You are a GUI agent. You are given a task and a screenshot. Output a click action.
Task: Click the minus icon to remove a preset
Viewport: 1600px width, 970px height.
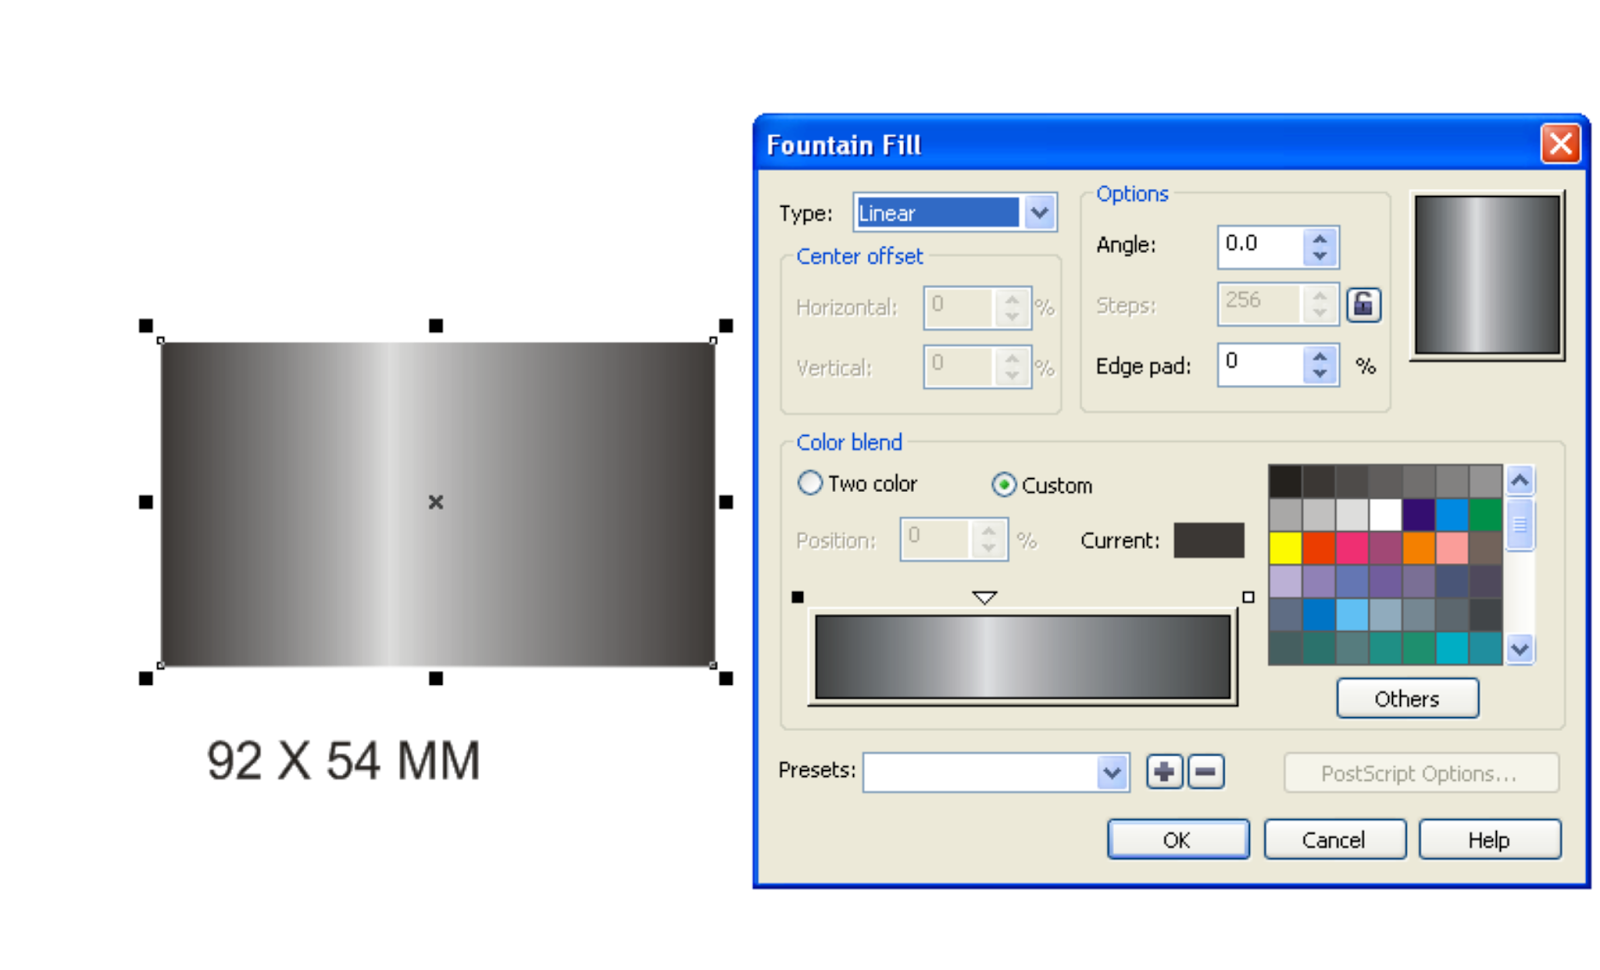tap(1205, 771)
